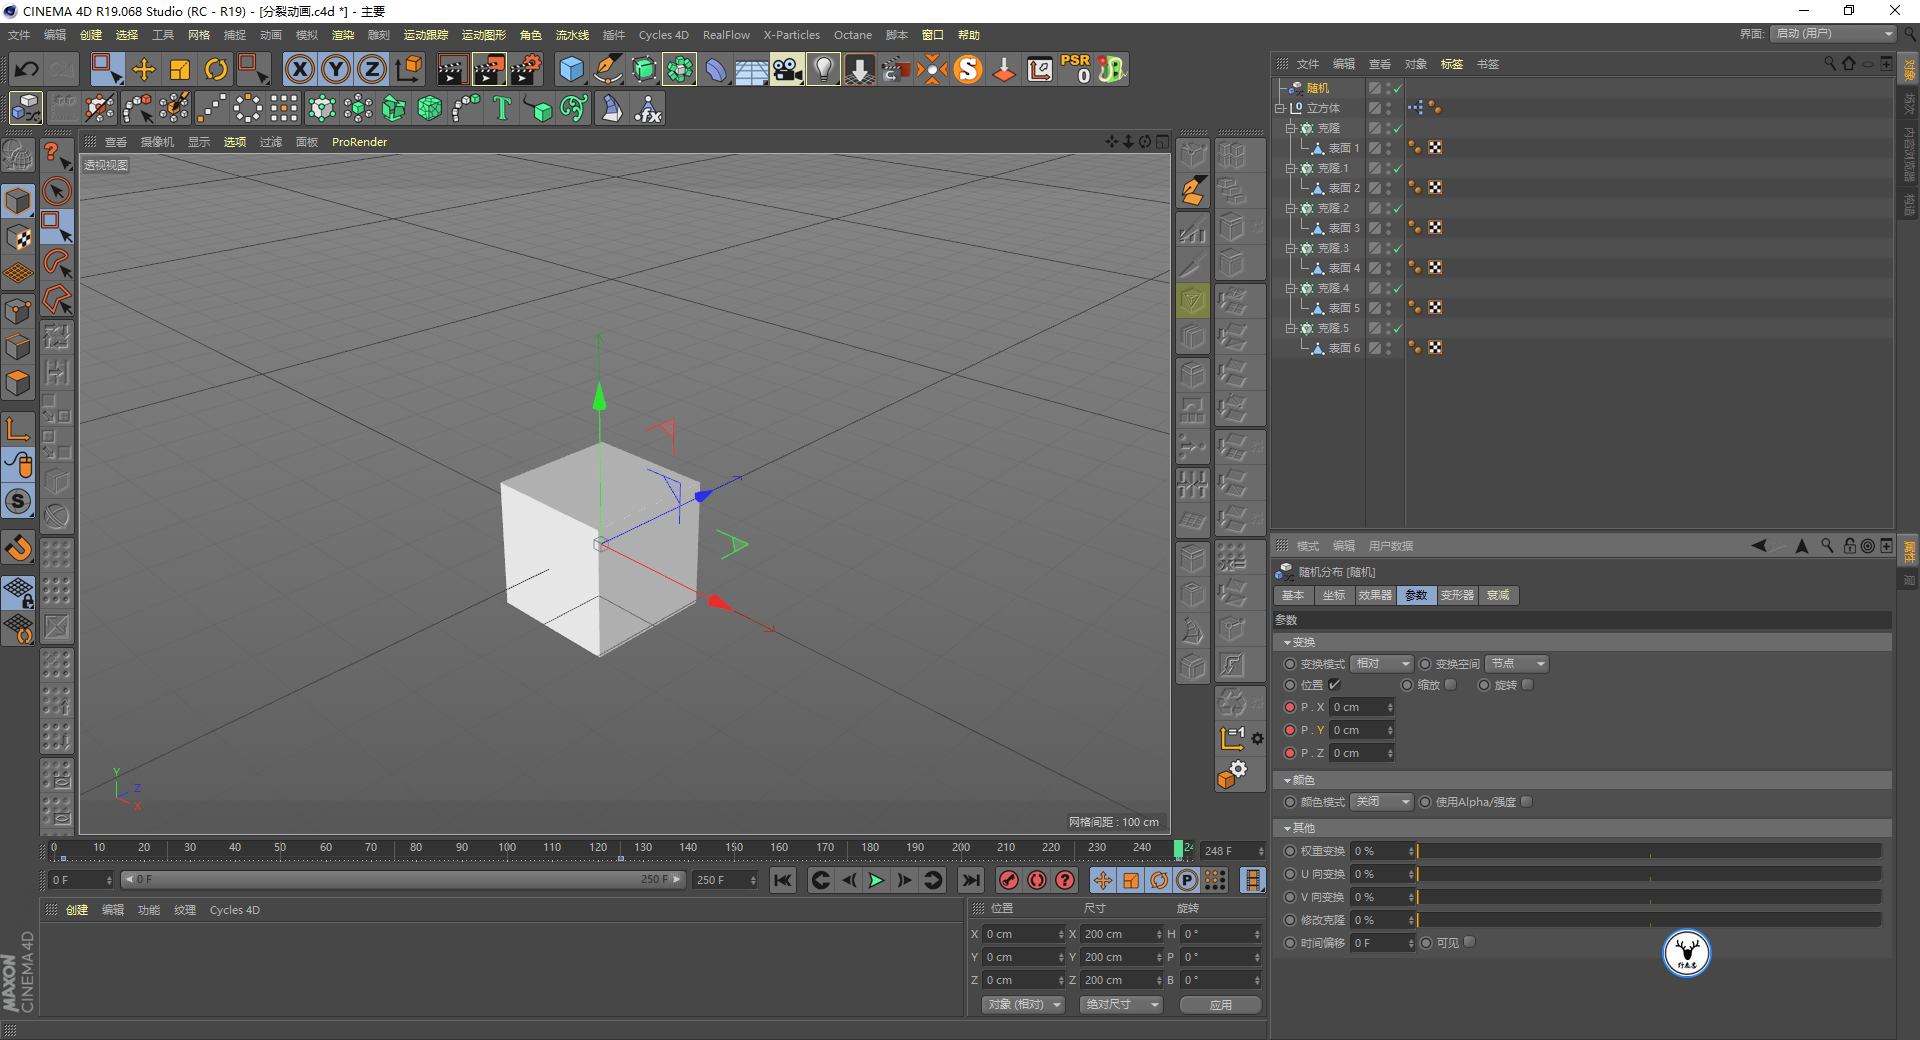Viewport: 1920px width, 1040px height.
Task: Click the 修改克隆 slider bar
Action: coord(1649,920)
